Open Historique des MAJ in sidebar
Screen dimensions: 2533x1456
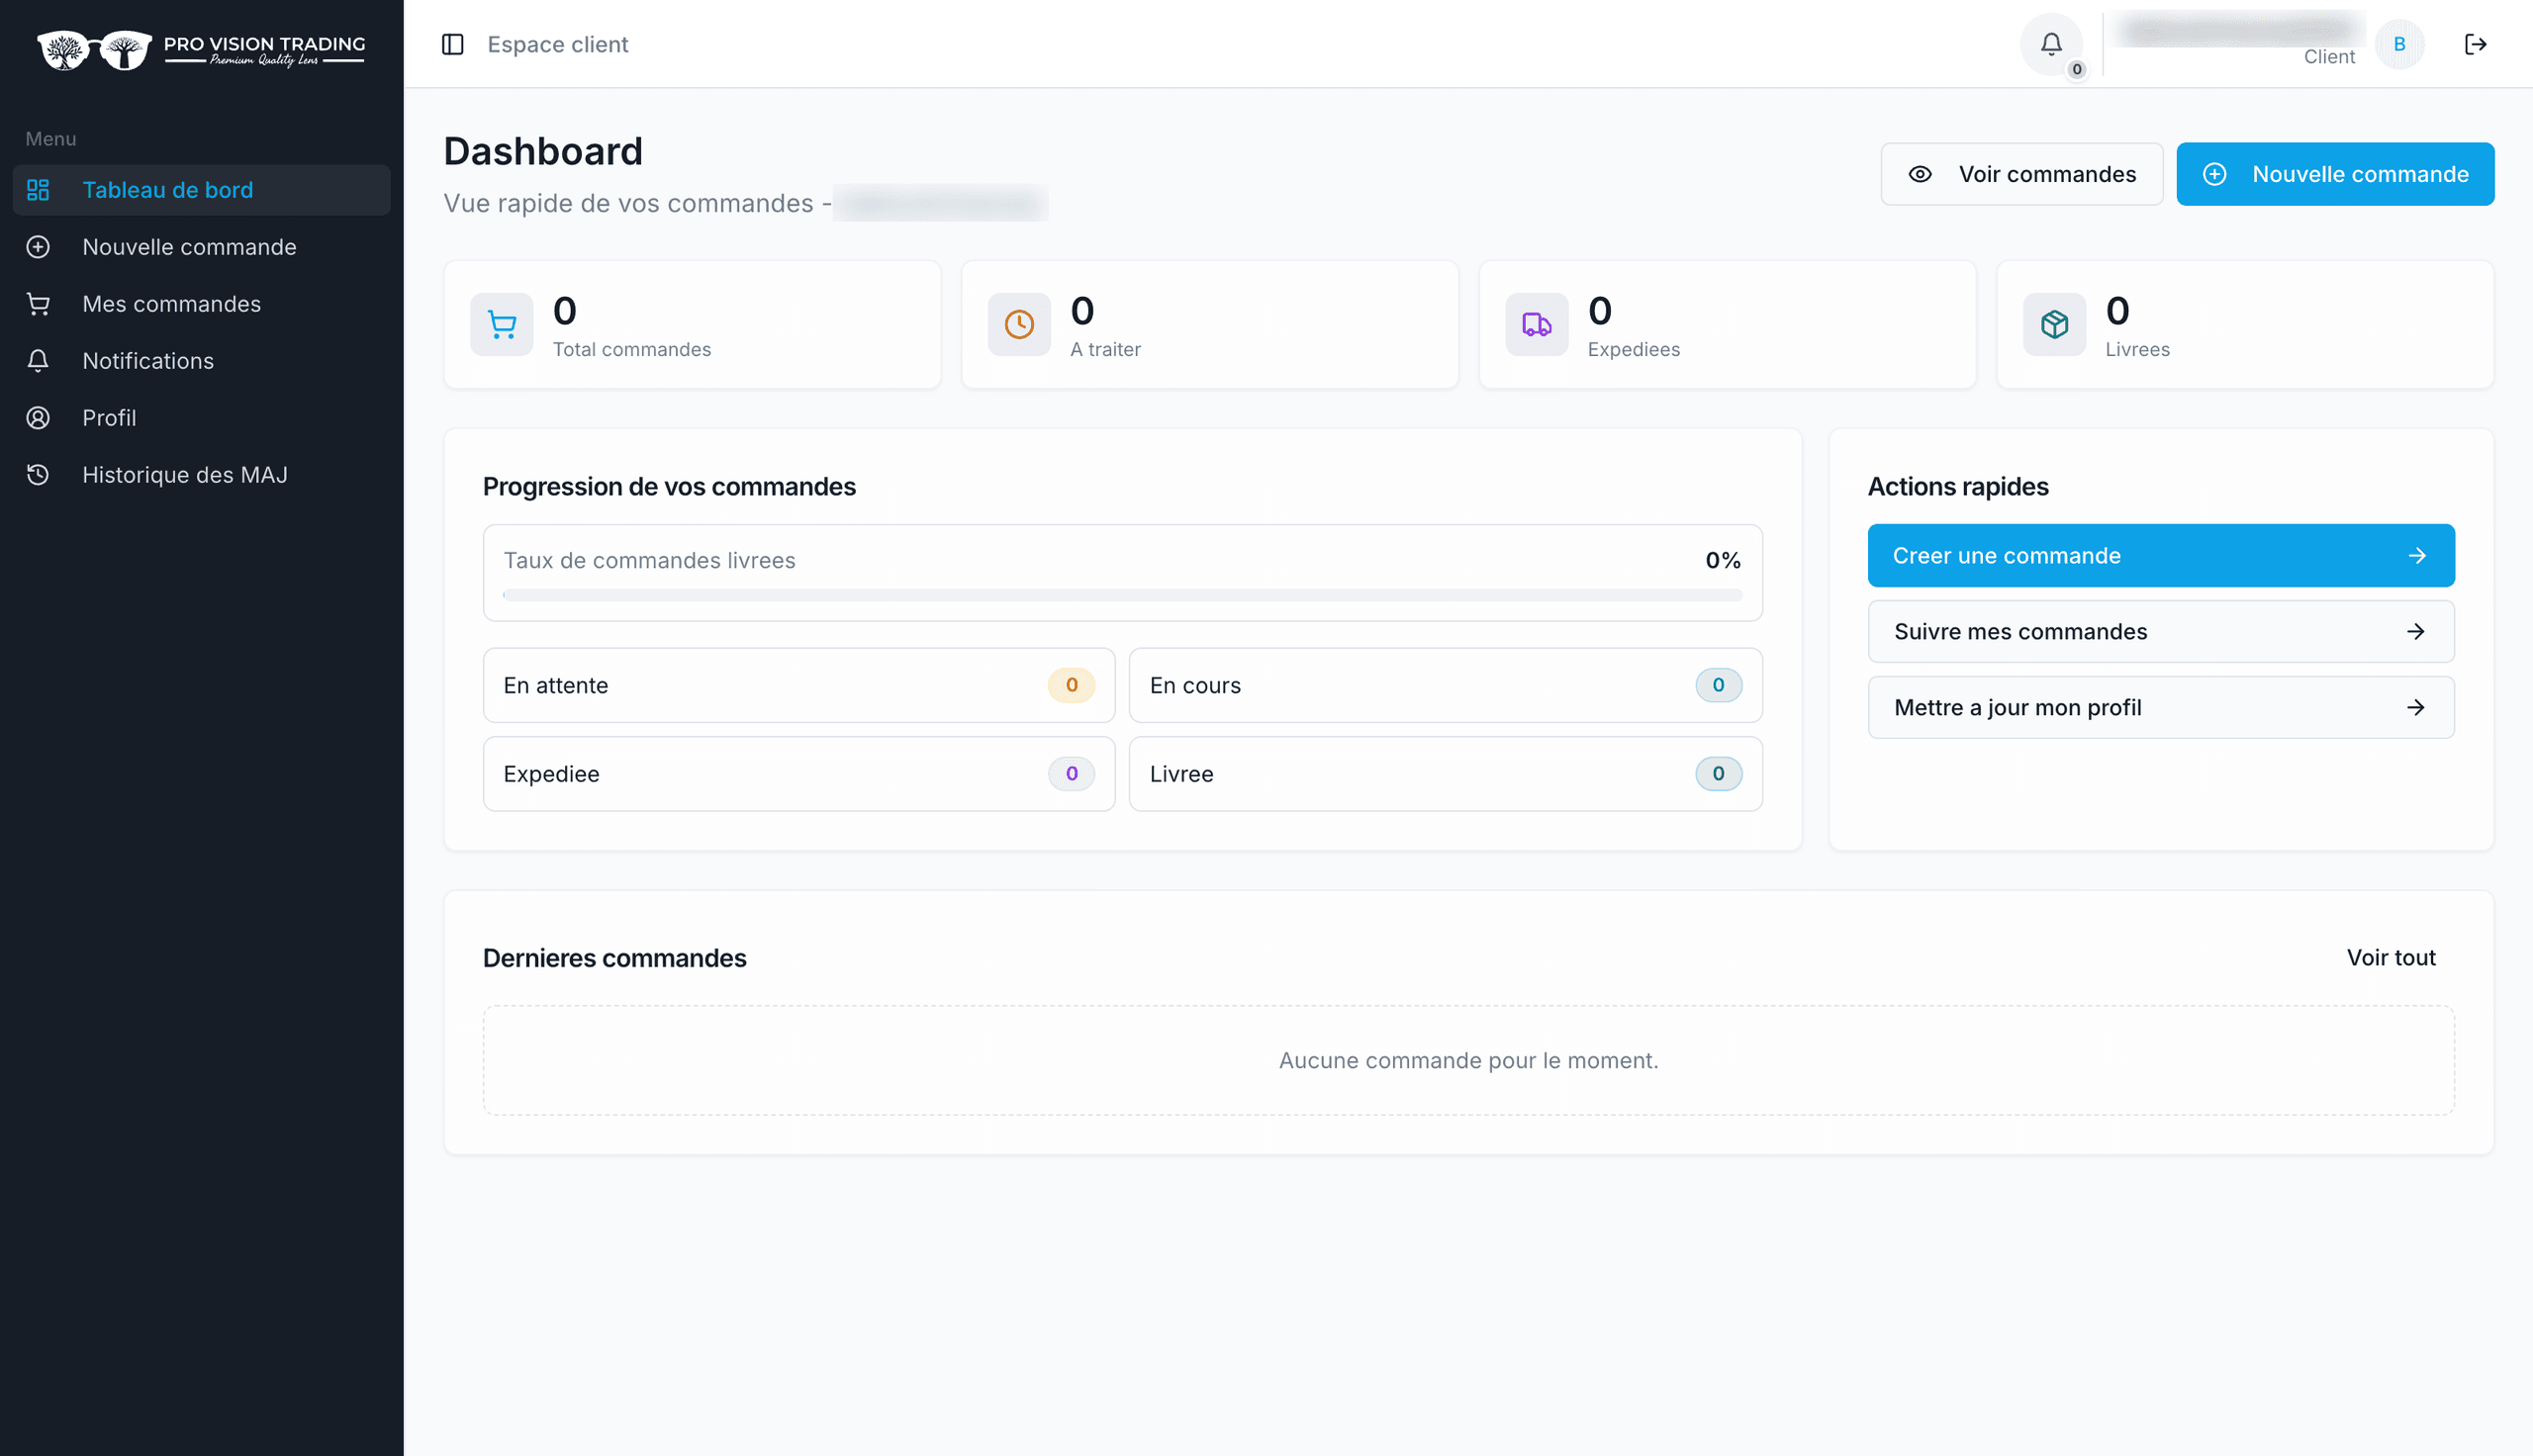[x=201, y=475]
